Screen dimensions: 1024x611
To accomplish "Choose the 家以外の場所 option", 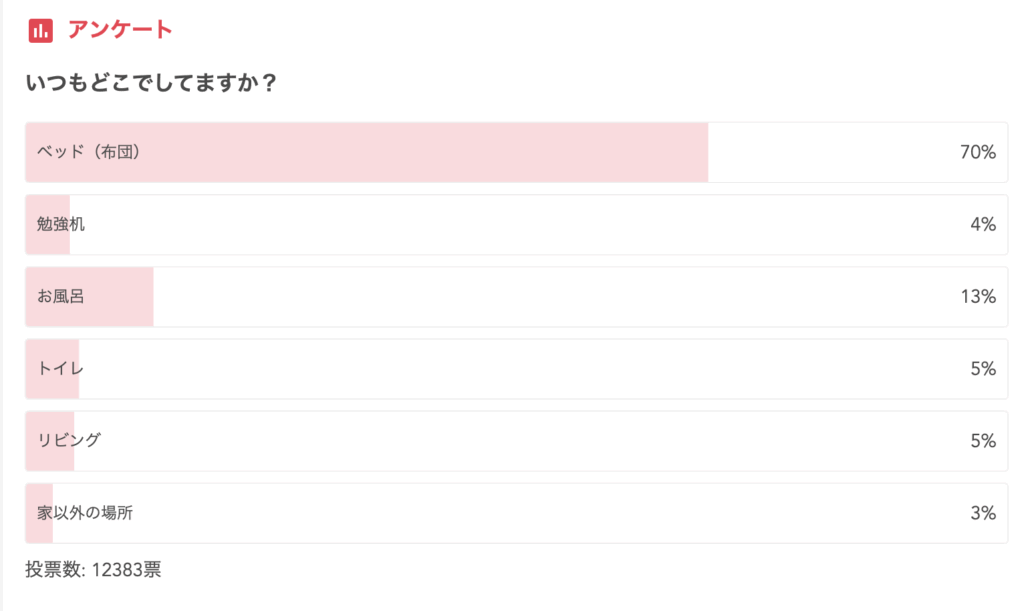I will tap(85, 513).
